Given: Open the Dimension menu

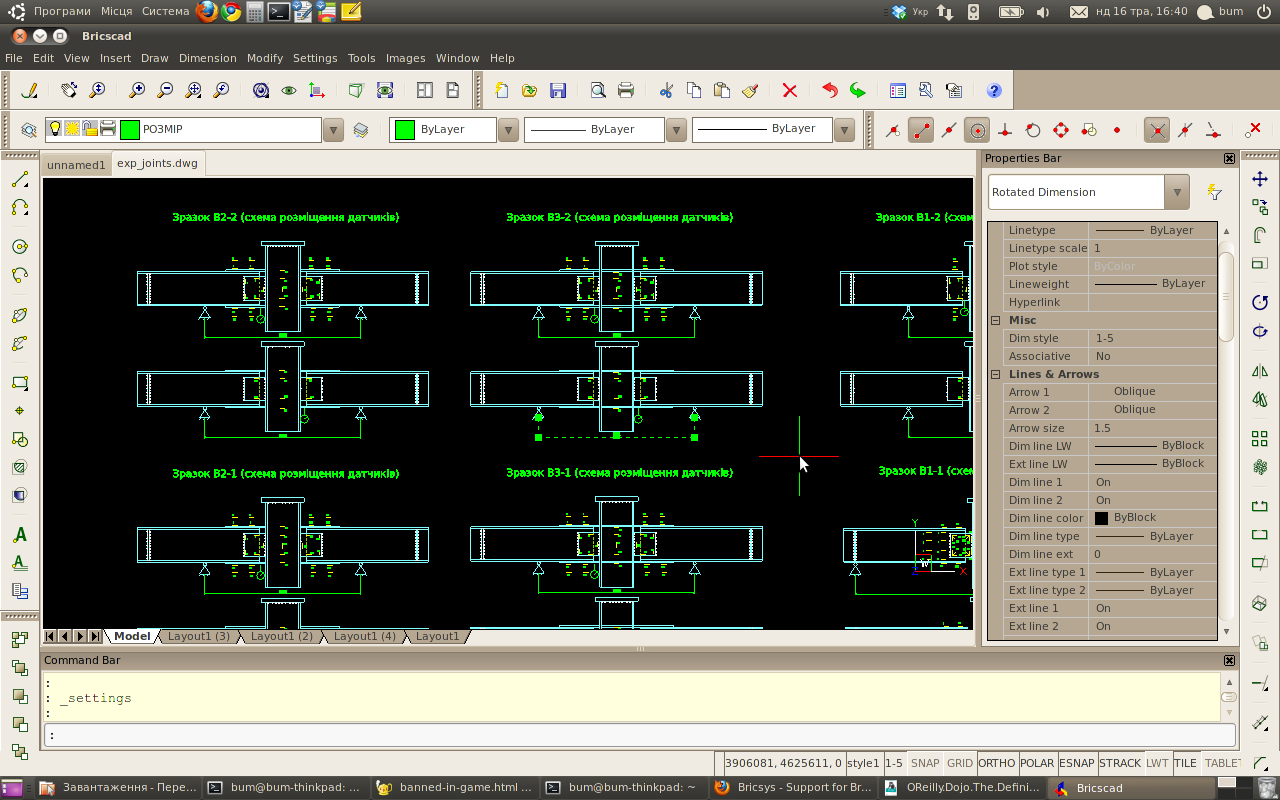Looking at the screenshot, I should tap(207, 58).
